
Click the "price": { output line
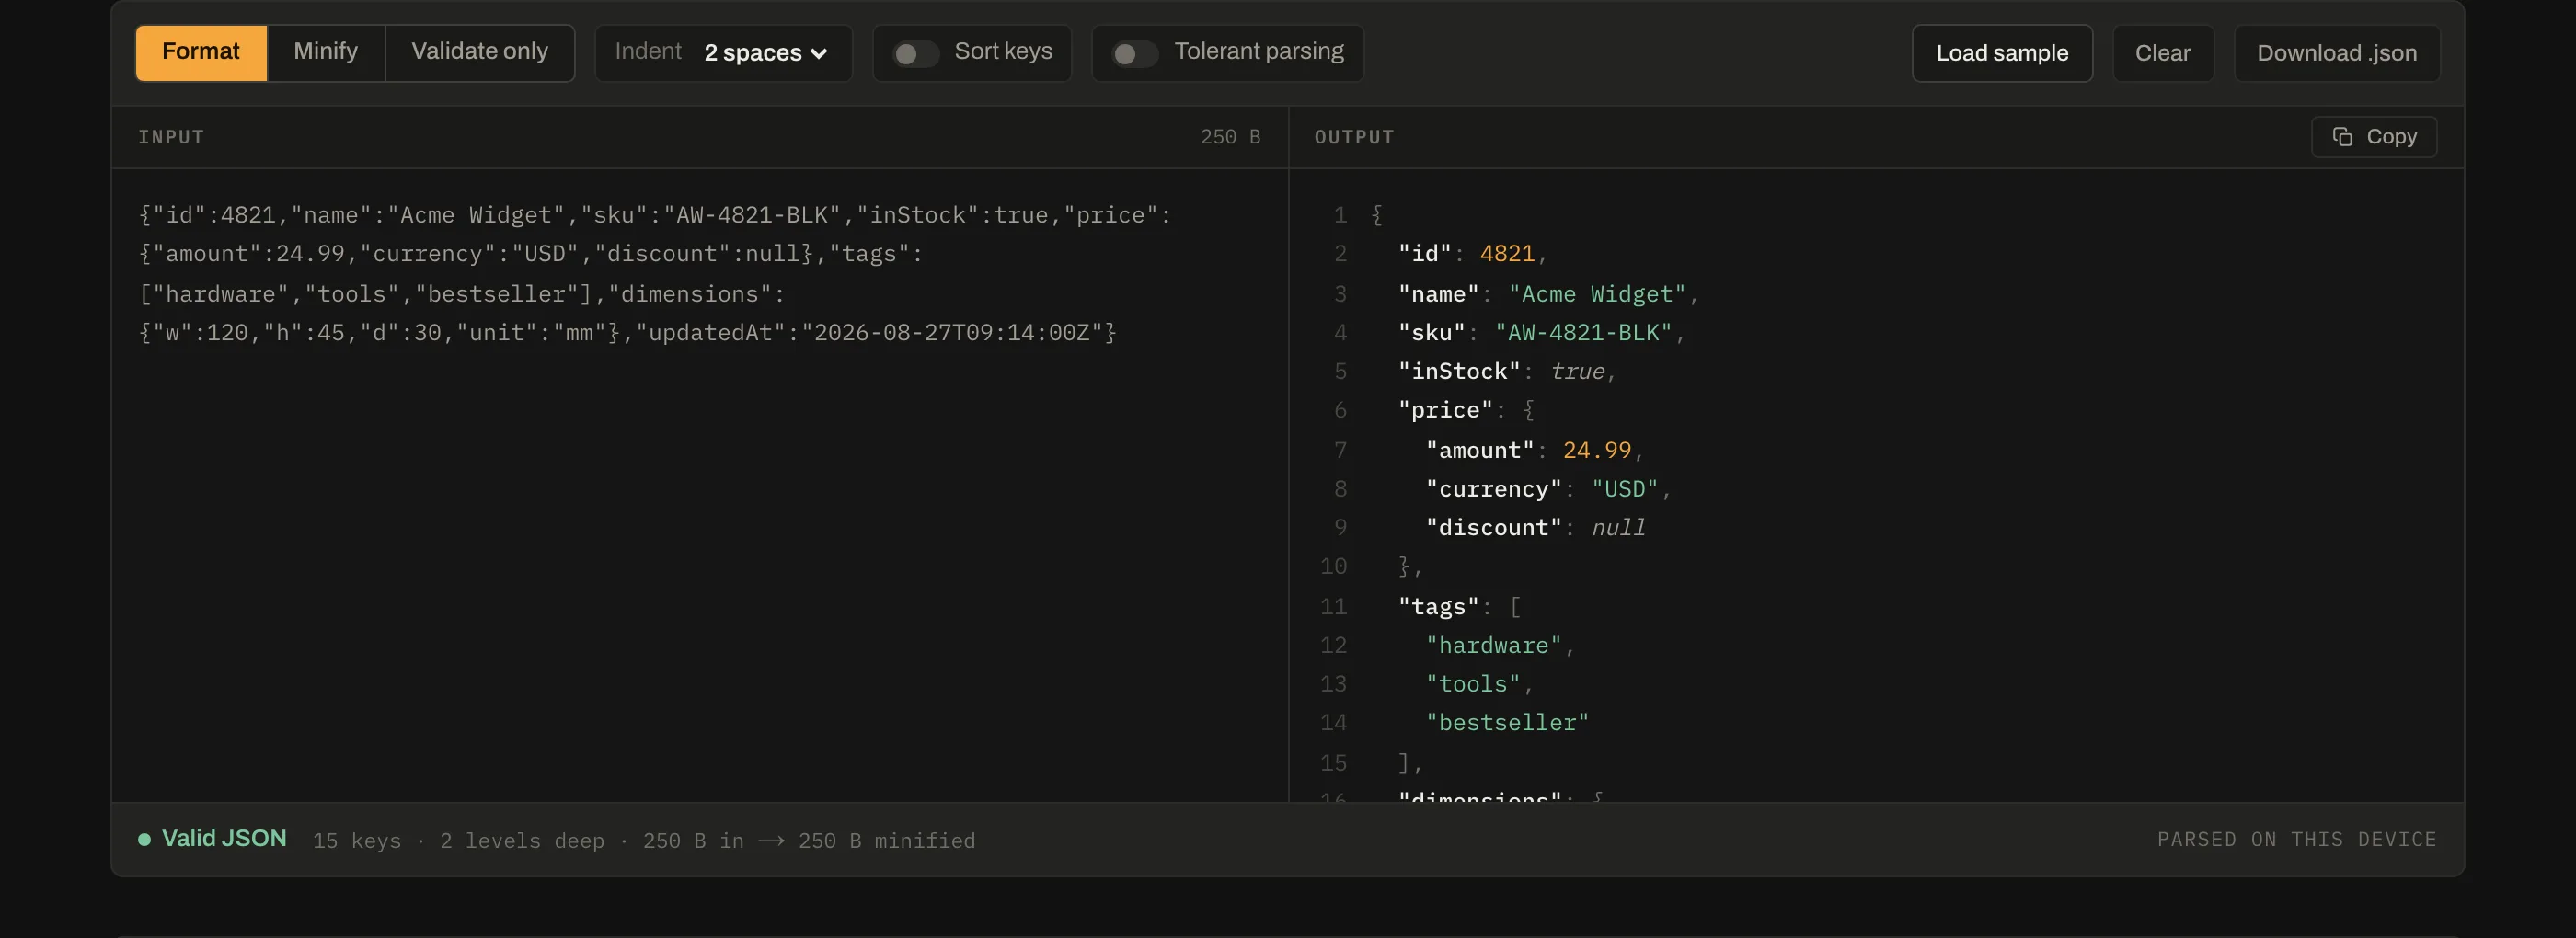point(1466,410)
